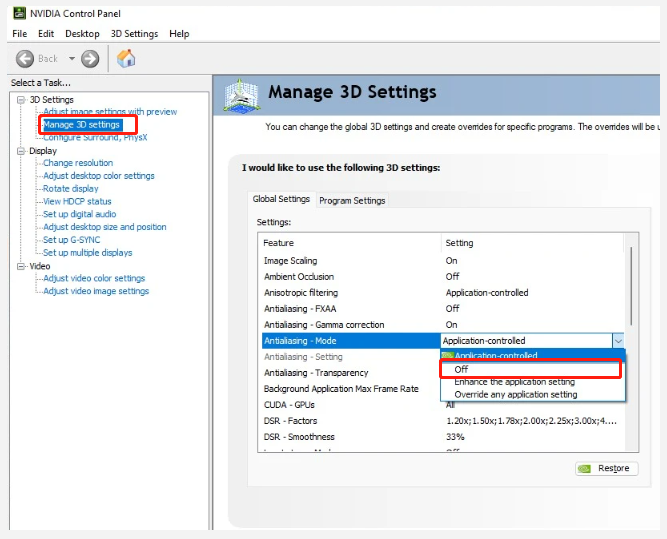Viewport: 667px width, 539px height.
Task: Click the Anisotropic filtering Application-controlled value
Action: (x=487, y=293)
